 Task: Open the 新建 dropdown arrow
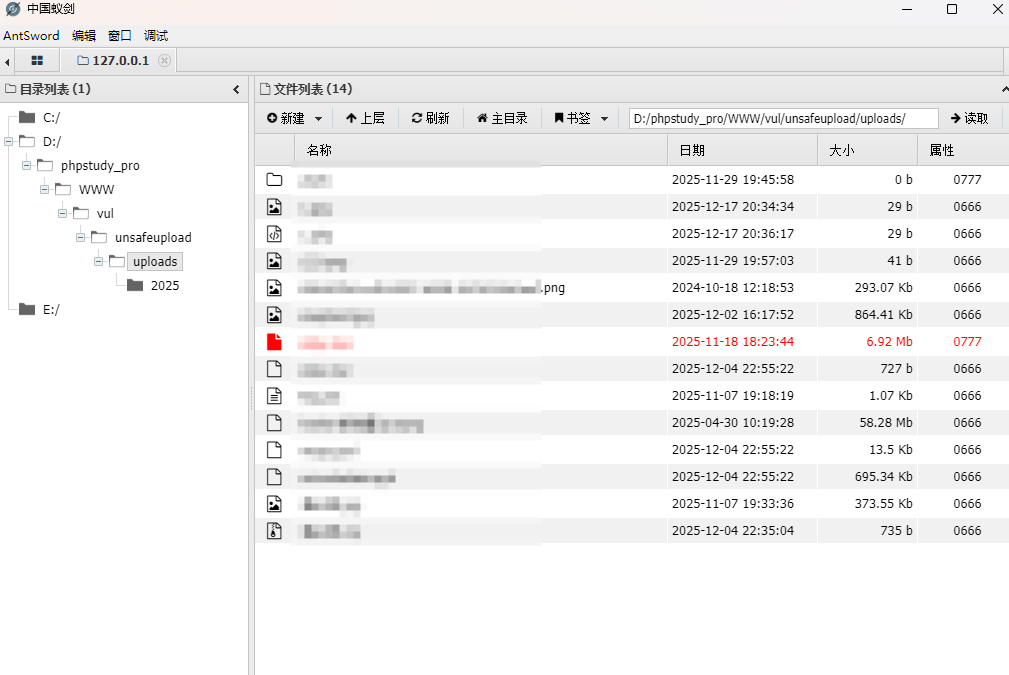click(318, 119)
